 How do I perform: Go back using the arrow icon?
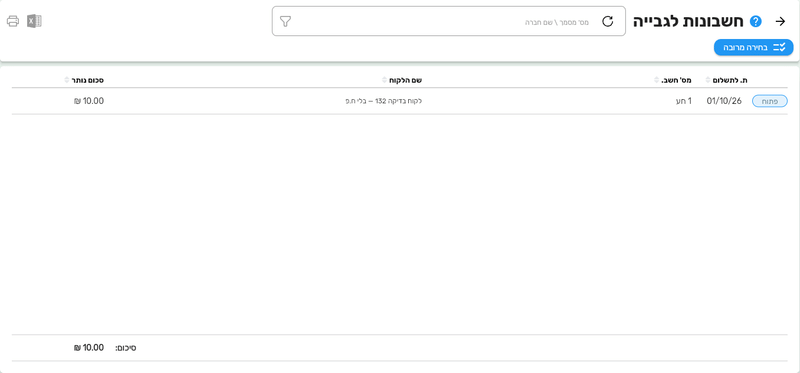point(781,21)
